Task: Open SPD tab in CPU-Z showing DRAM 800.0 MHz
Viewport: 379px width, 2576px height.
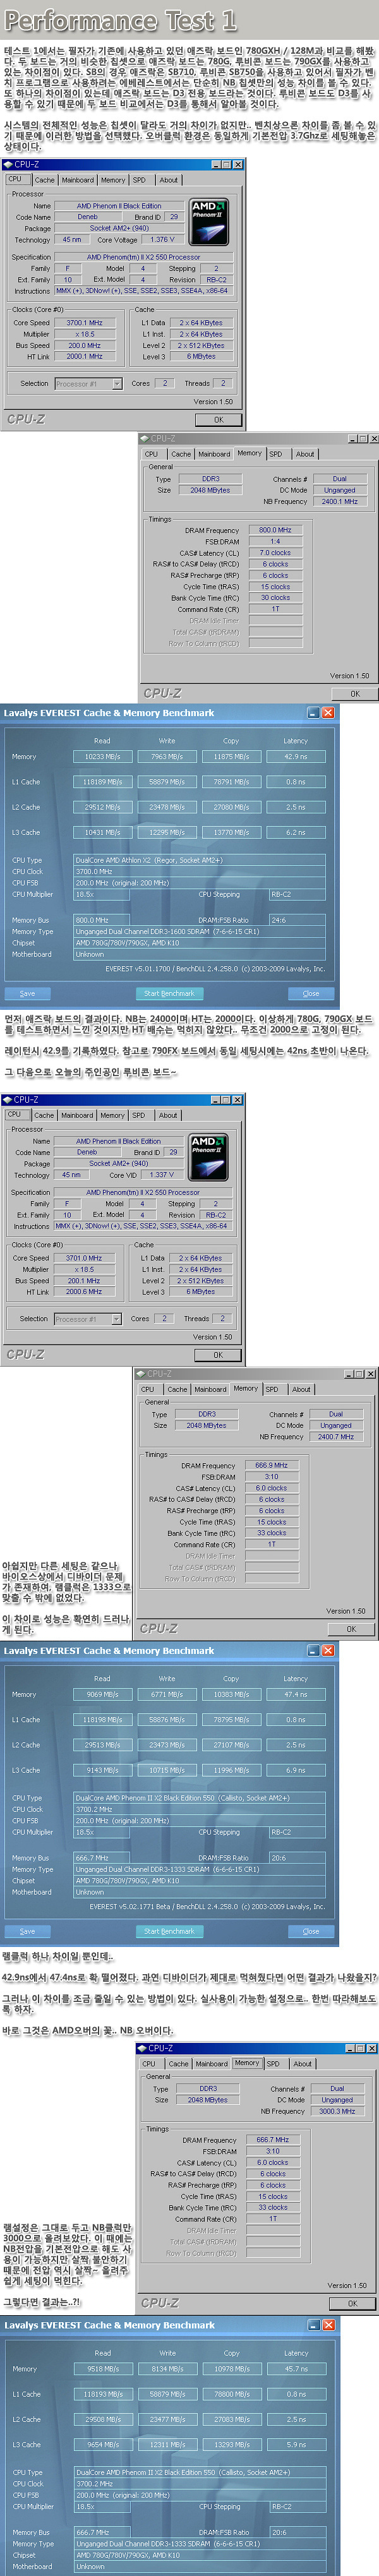Action: coord(276,454)
